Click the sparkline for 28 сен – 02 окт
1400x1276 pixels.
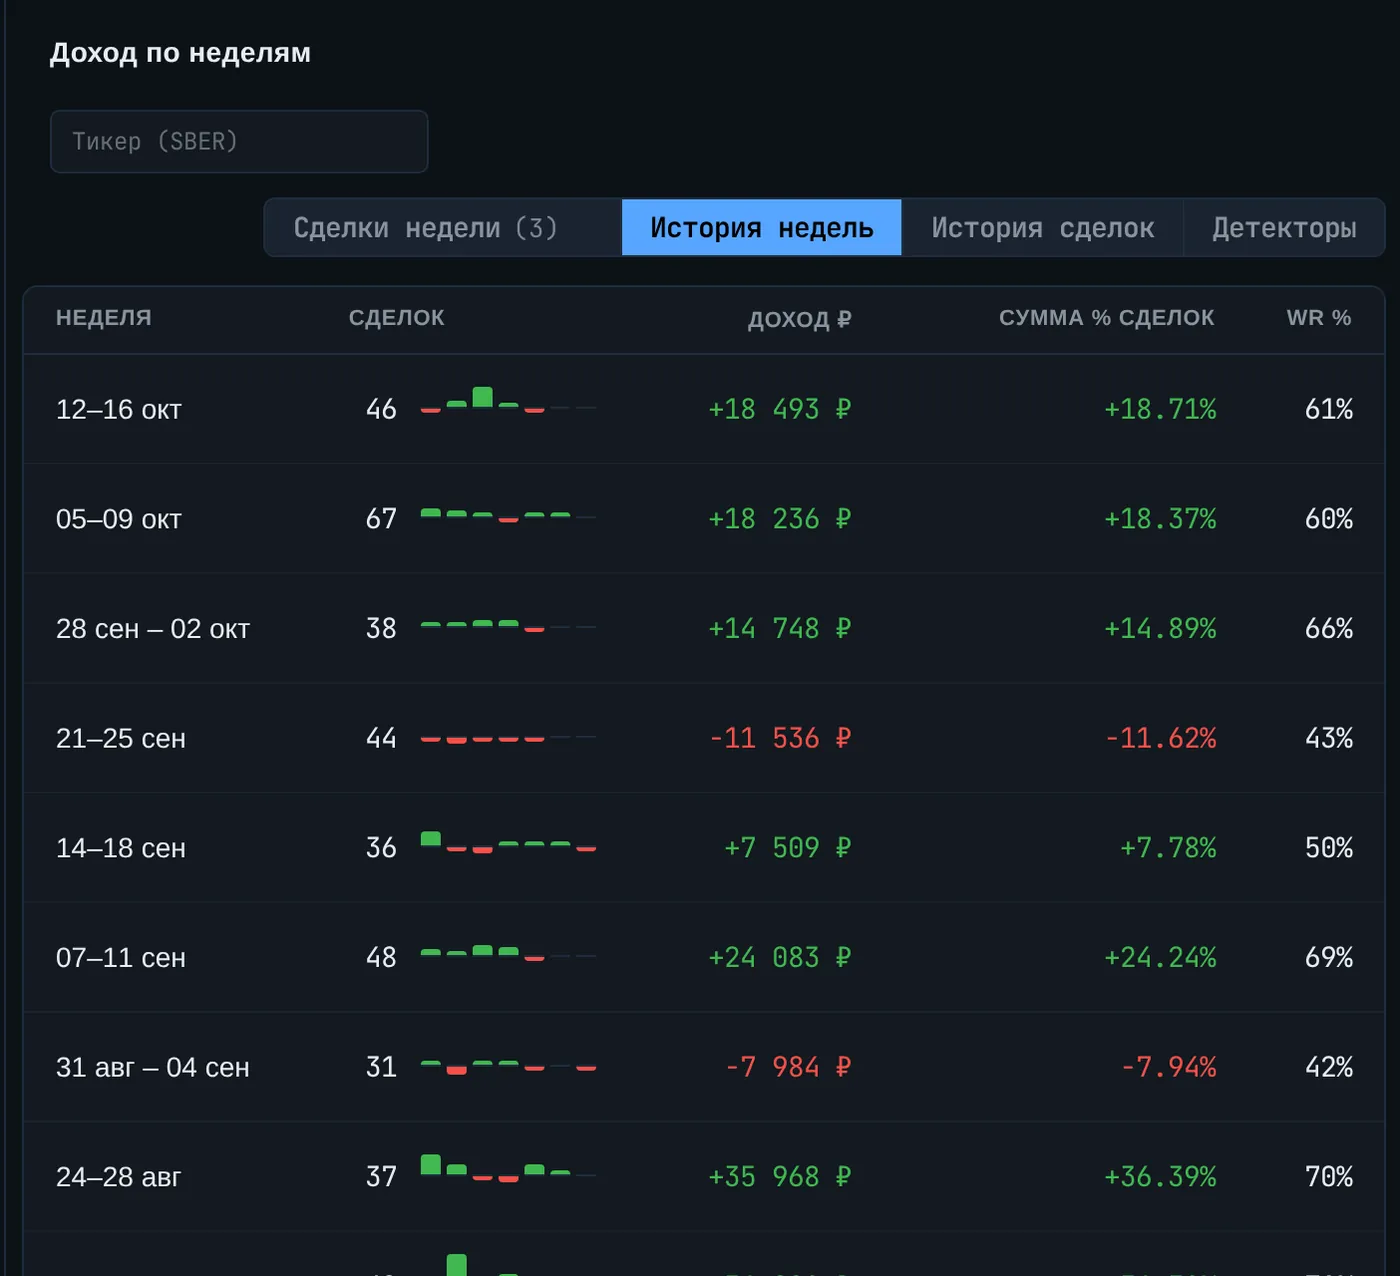click(x=508, y=626)
